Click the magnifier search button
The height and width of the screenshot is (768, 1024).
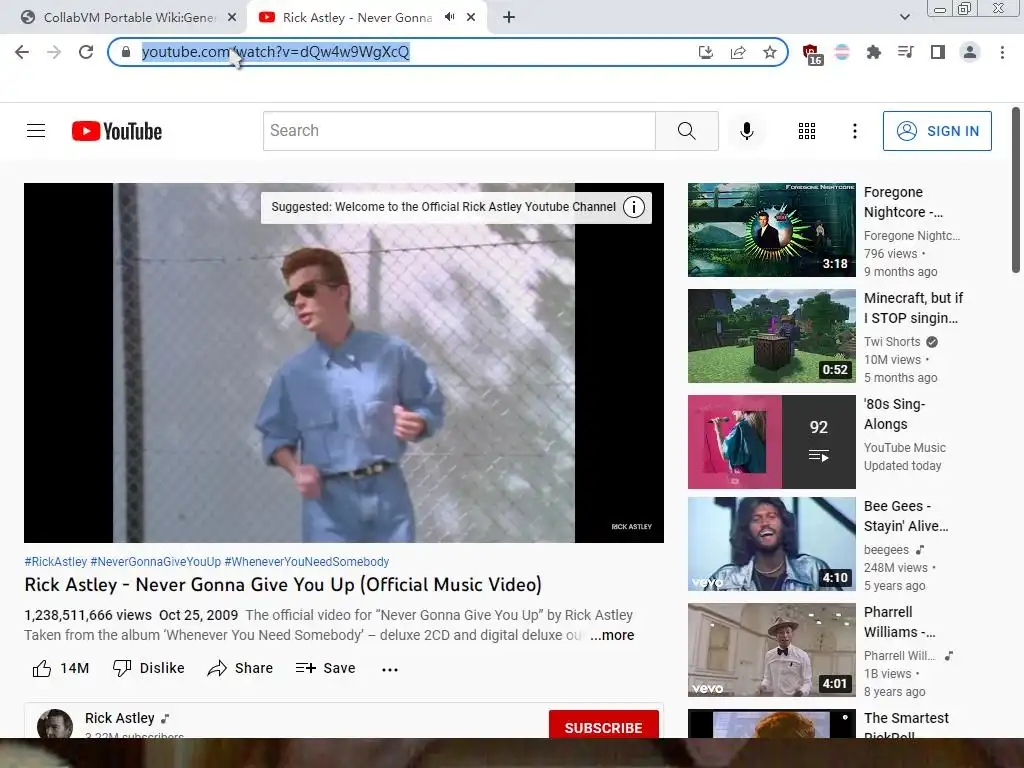point(686,131)
